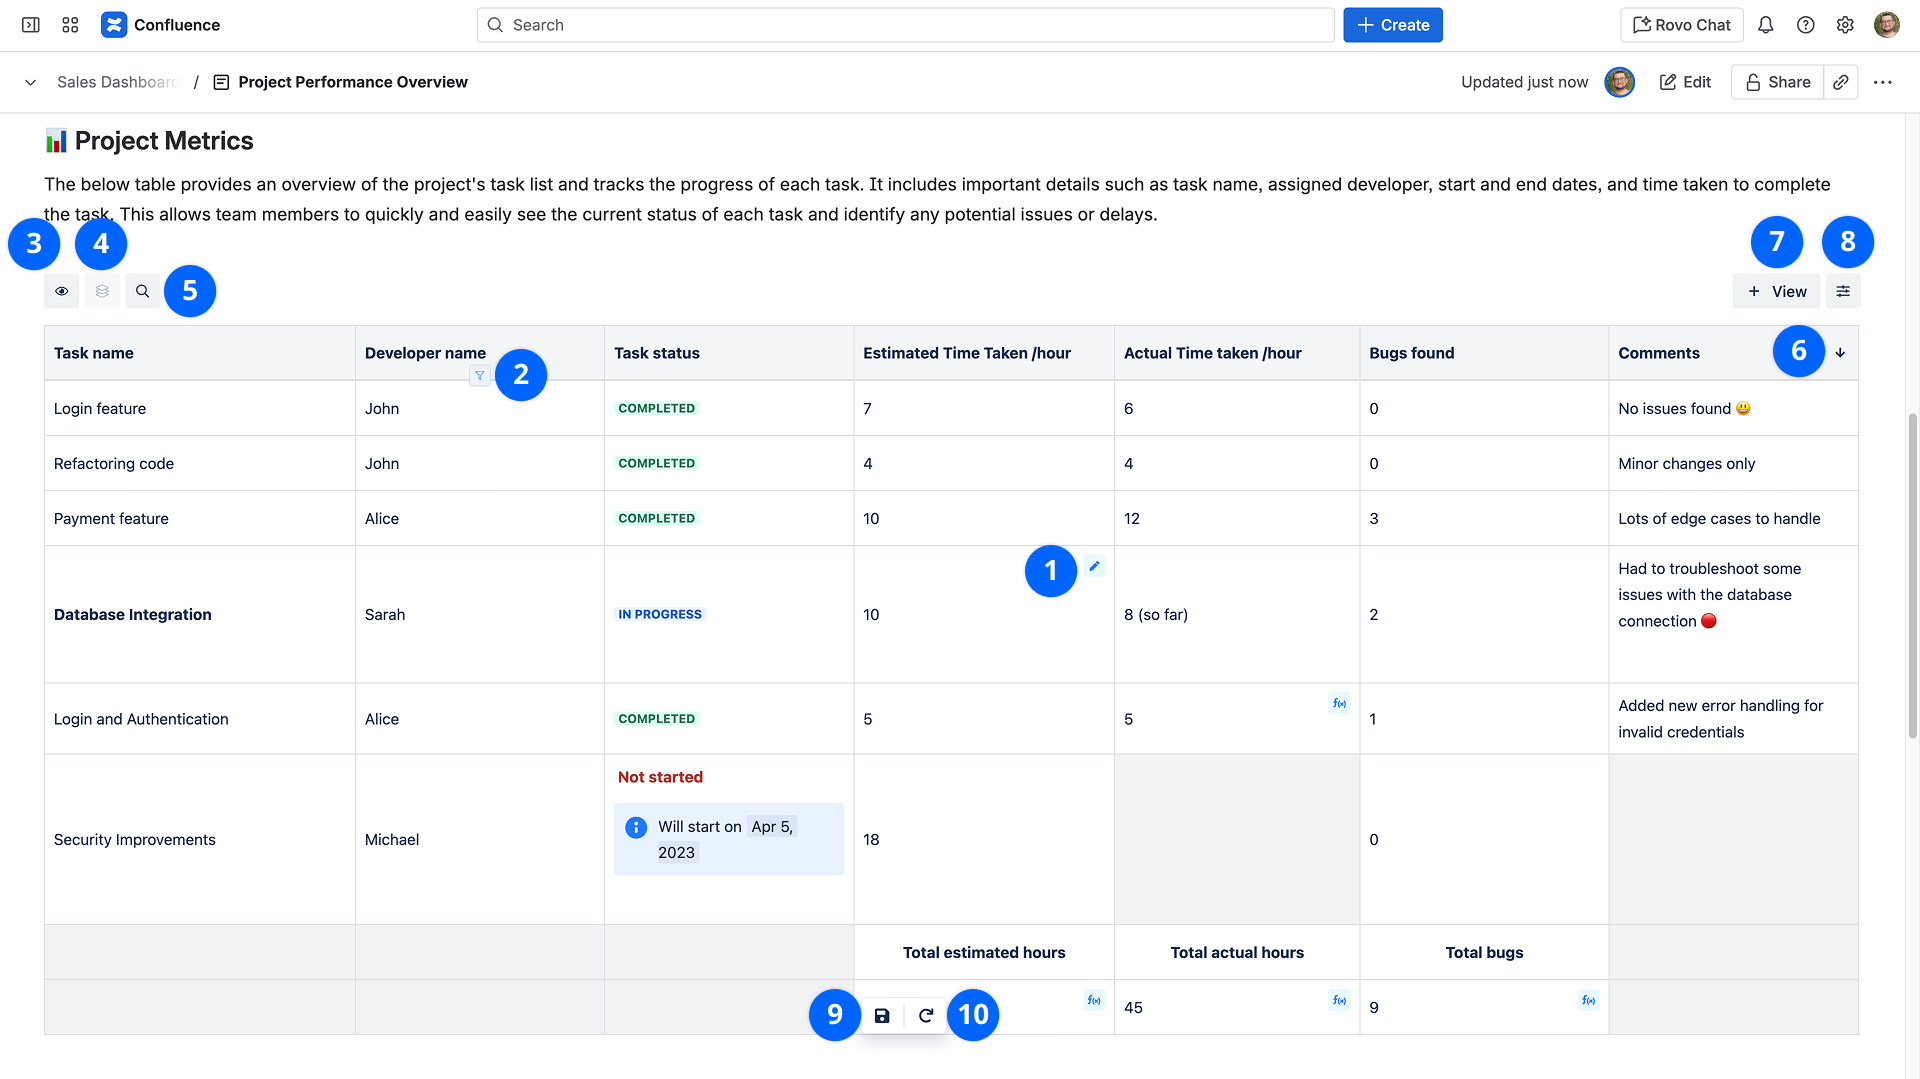Click the Edit page button
This screenshot has width=1920, height=1079.
(x=1685, y=82)
